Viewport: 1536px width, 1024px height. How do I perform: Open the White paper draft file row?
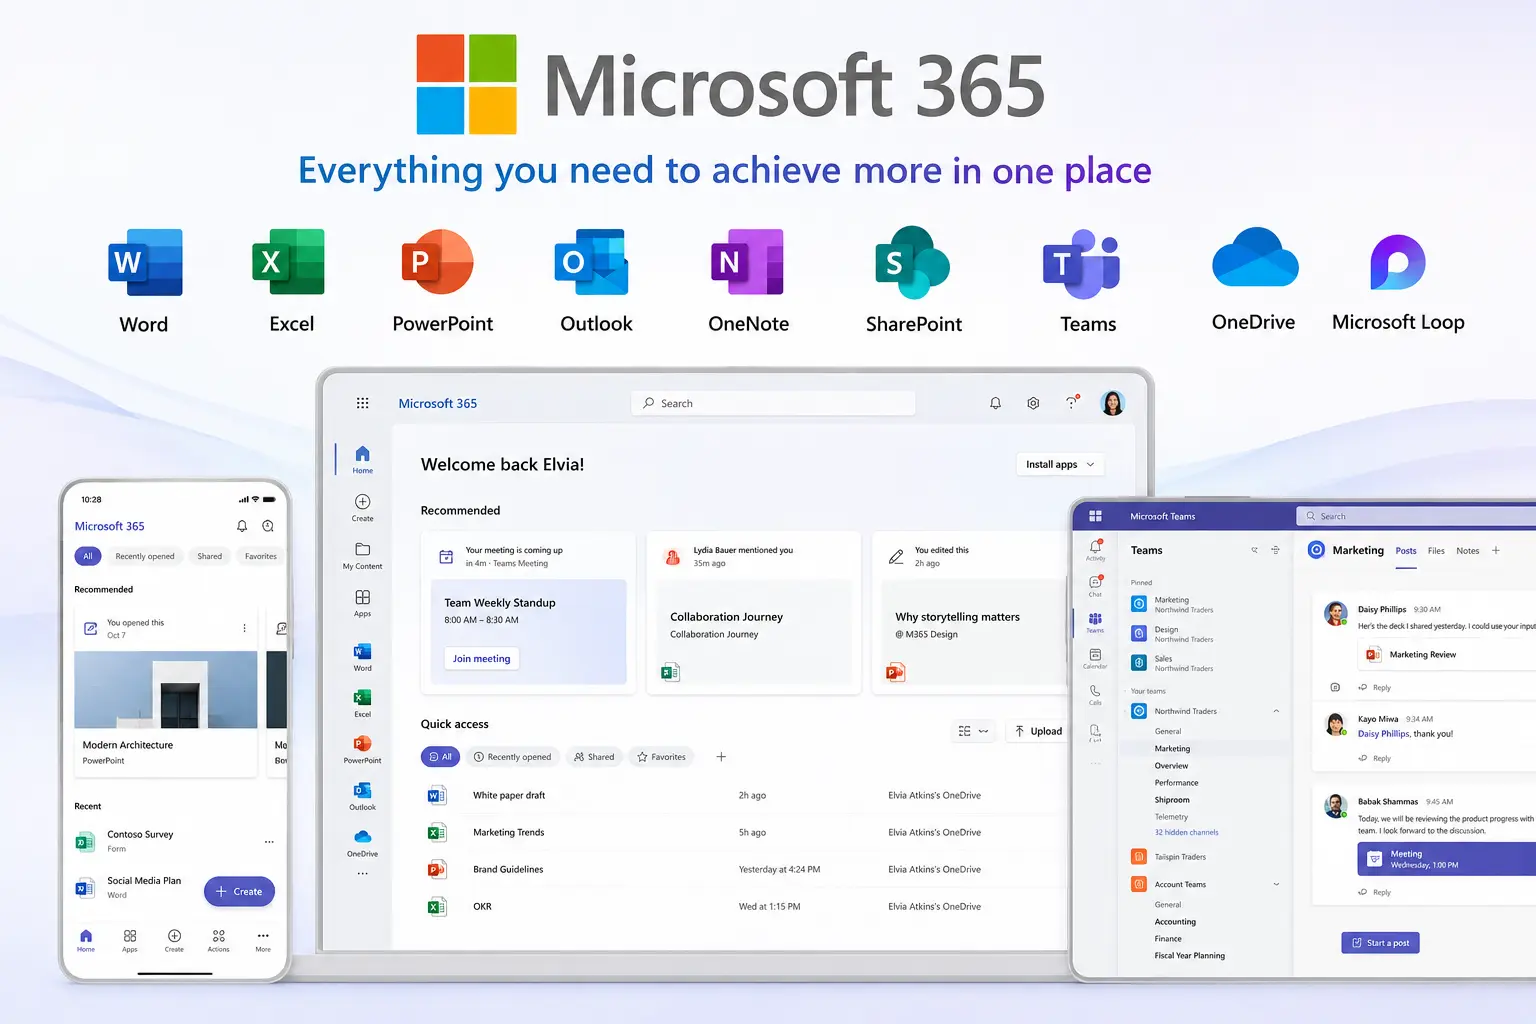(x=745, y=795)
